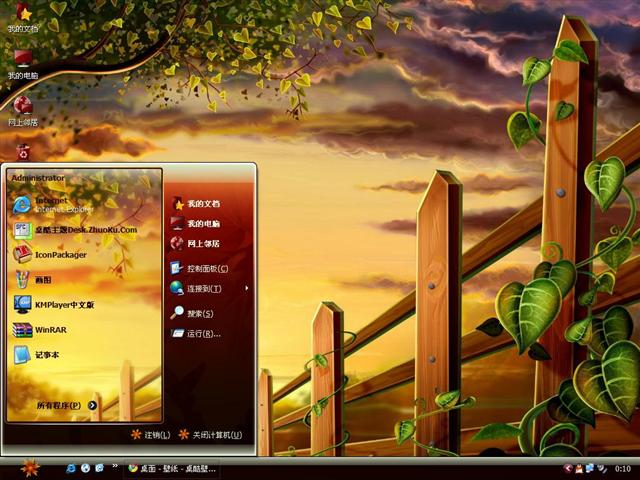Open the 我的文档 desktop icon
640x480 pixels.
point(24,17)
